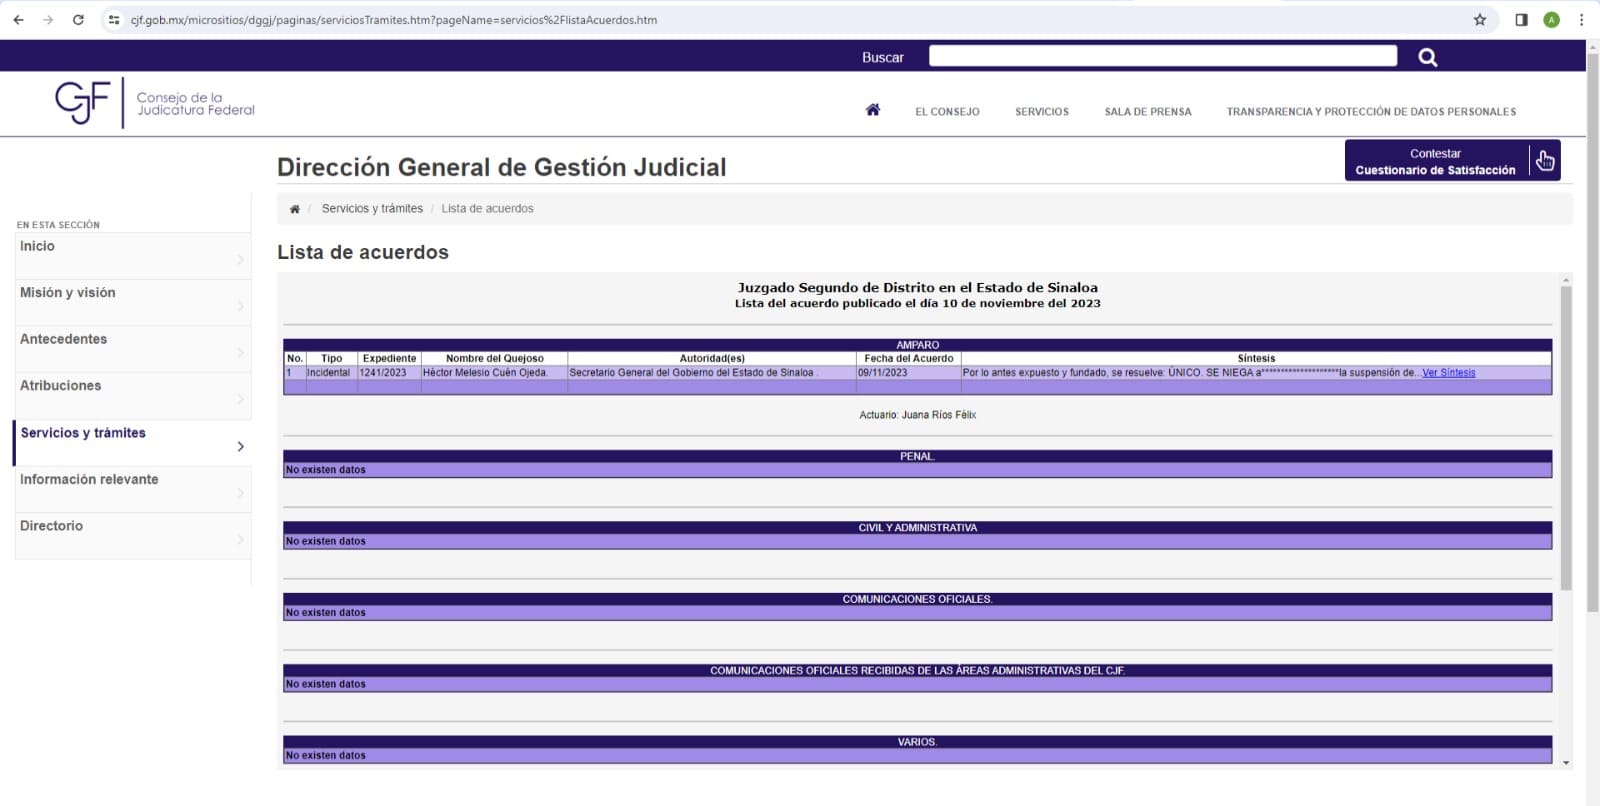Open Antecedentes sidebar item
The width and height of the screenshot is (1600, 806).
pyautogui.click(x=133, y=349)
